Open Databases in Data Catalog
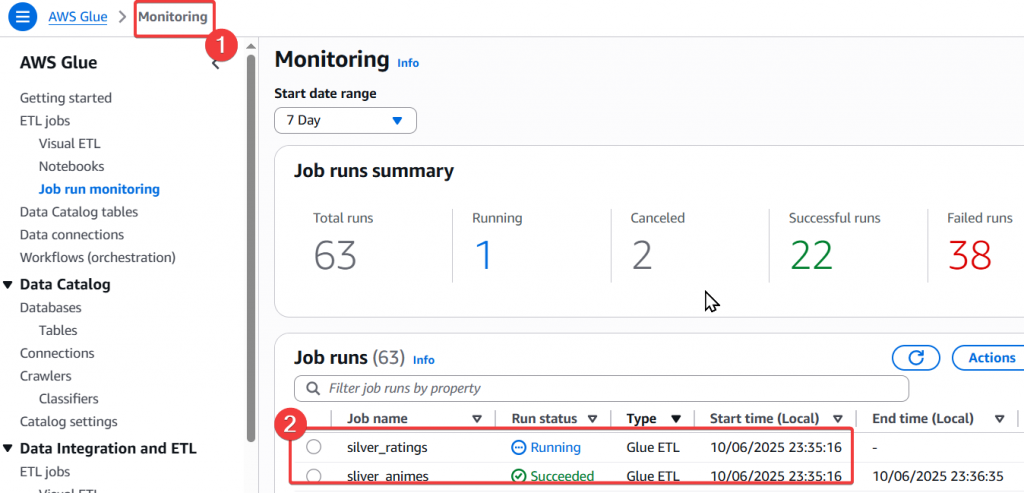Image resolution: width=1024 pixels, height=493 pixels. (51, 308)
